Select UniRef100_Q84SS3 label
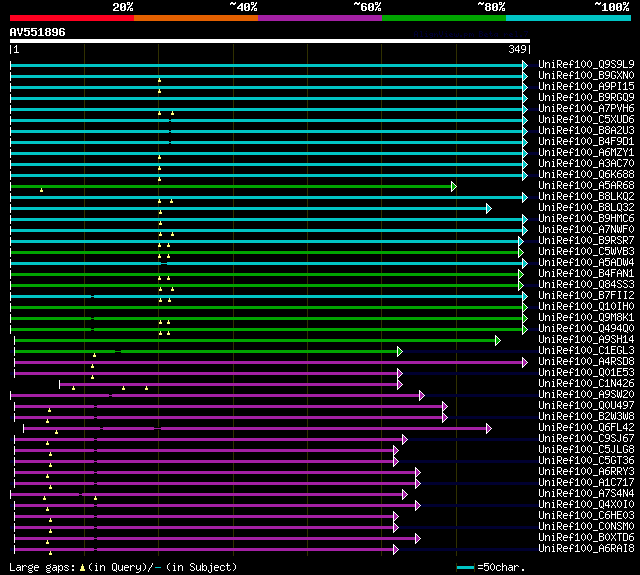 click(x=586, y=285)
